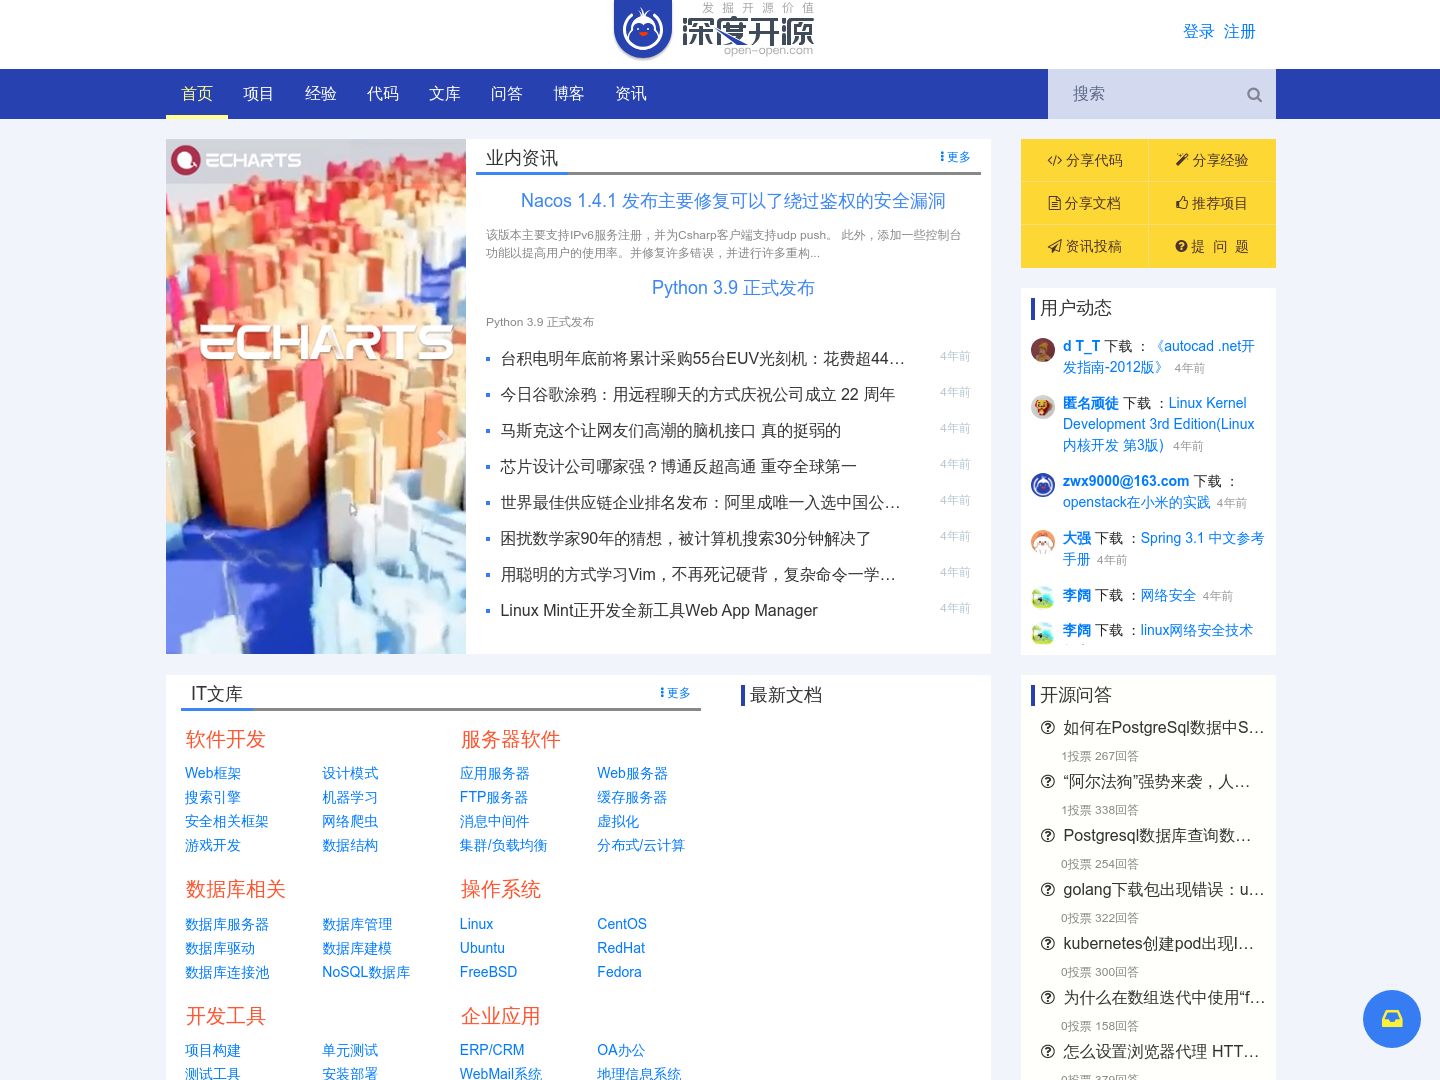Open 软件开发 category heading
The height and width of the screenshot is (1080, 1440).
[x=225, y=740]
